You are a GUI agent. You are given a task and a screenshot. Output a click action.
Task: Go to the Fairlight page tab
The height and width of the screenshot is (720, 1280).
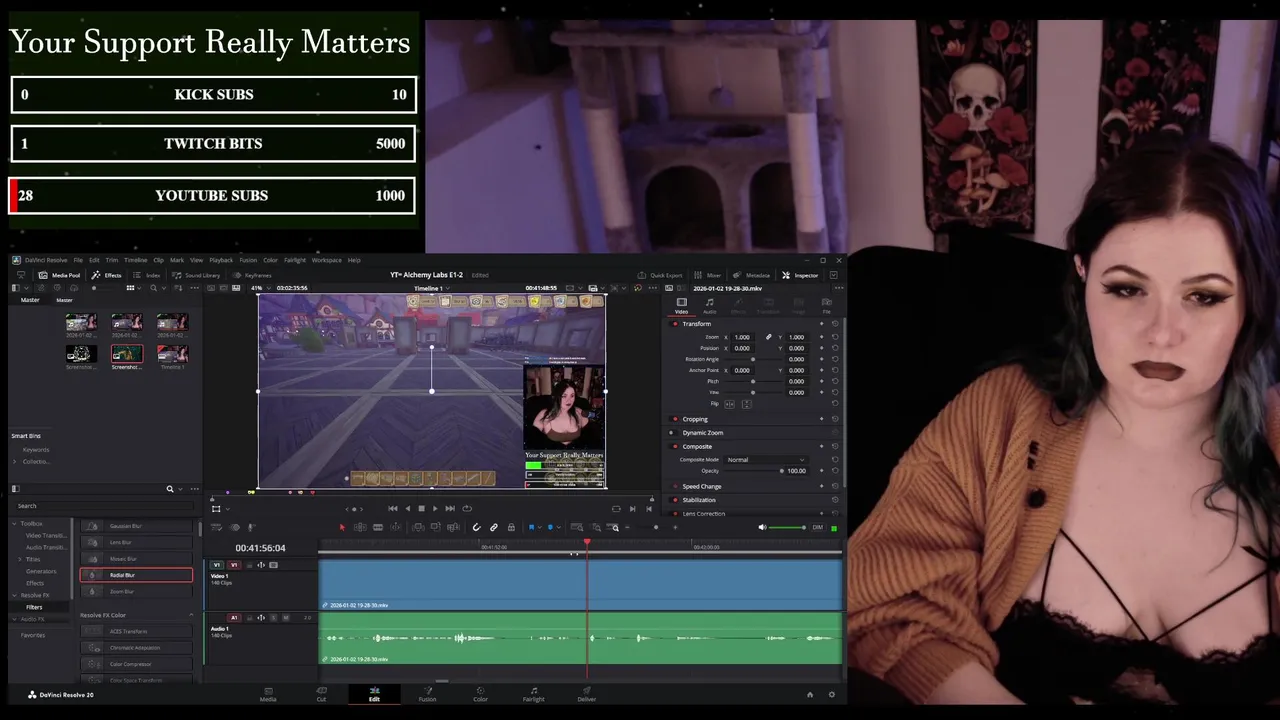click(534, 694)
